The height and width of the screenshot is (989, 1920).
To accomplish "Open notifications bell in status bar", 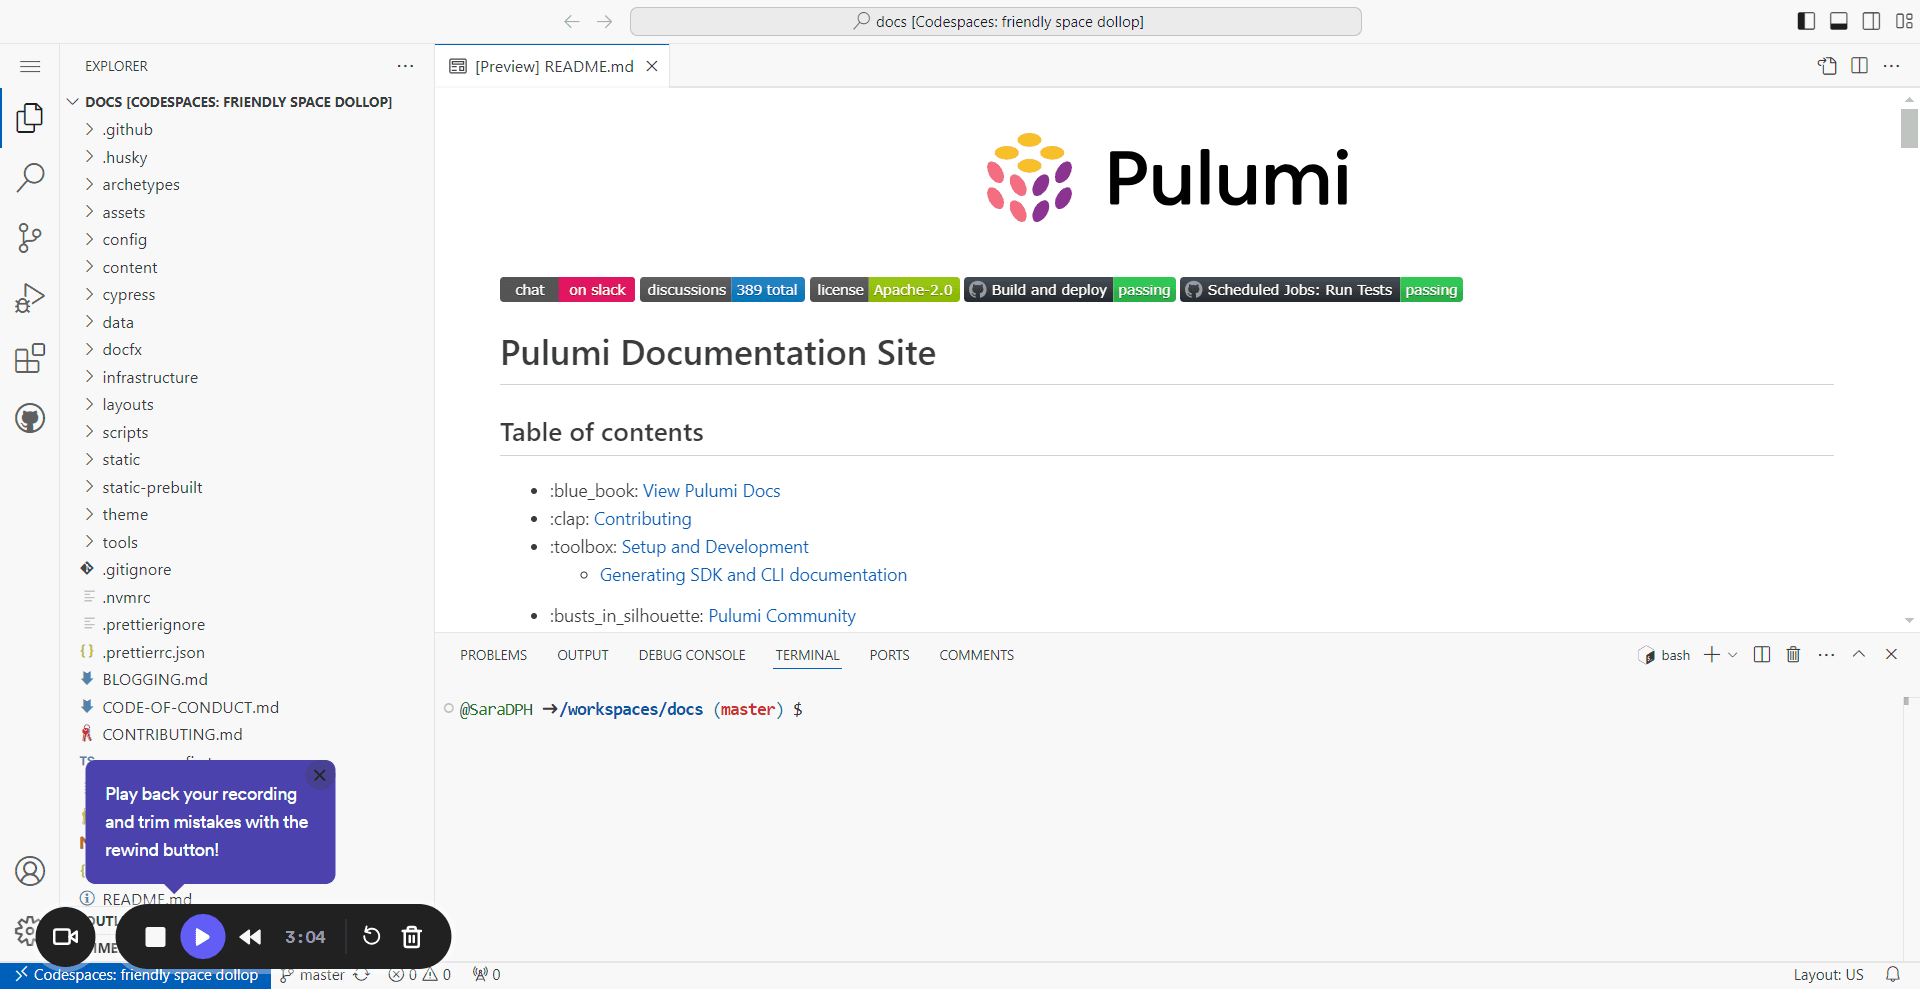I will click(1893, 975).
